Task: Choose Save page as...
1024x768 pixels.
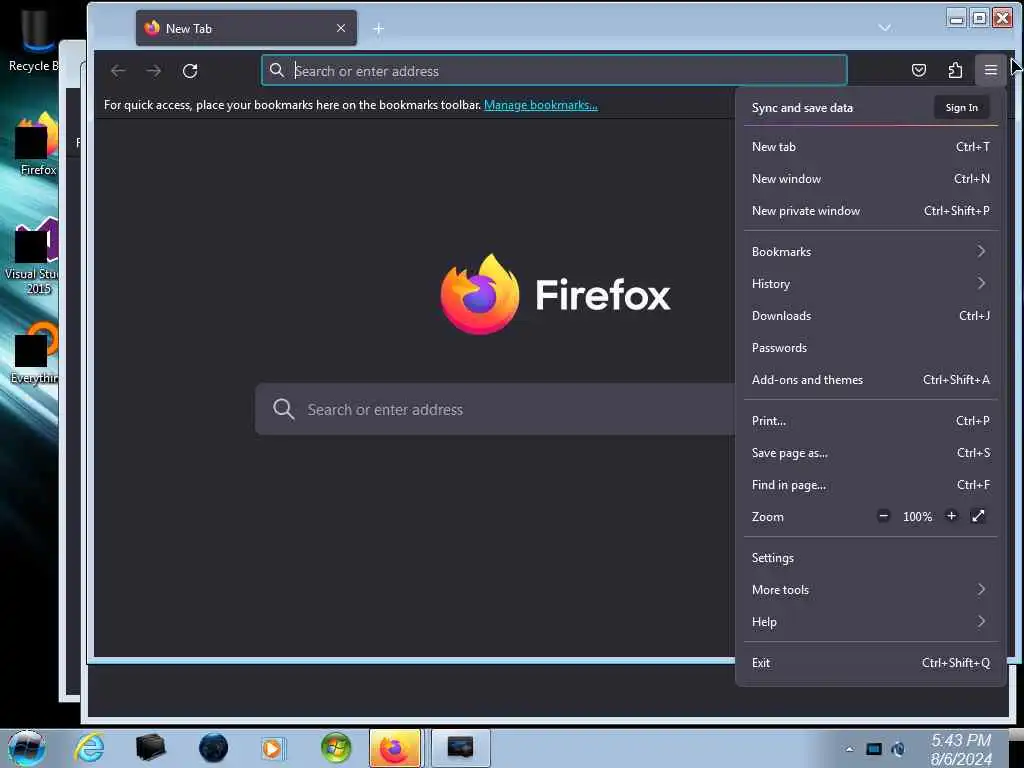Action: click(x=871, y=453)
